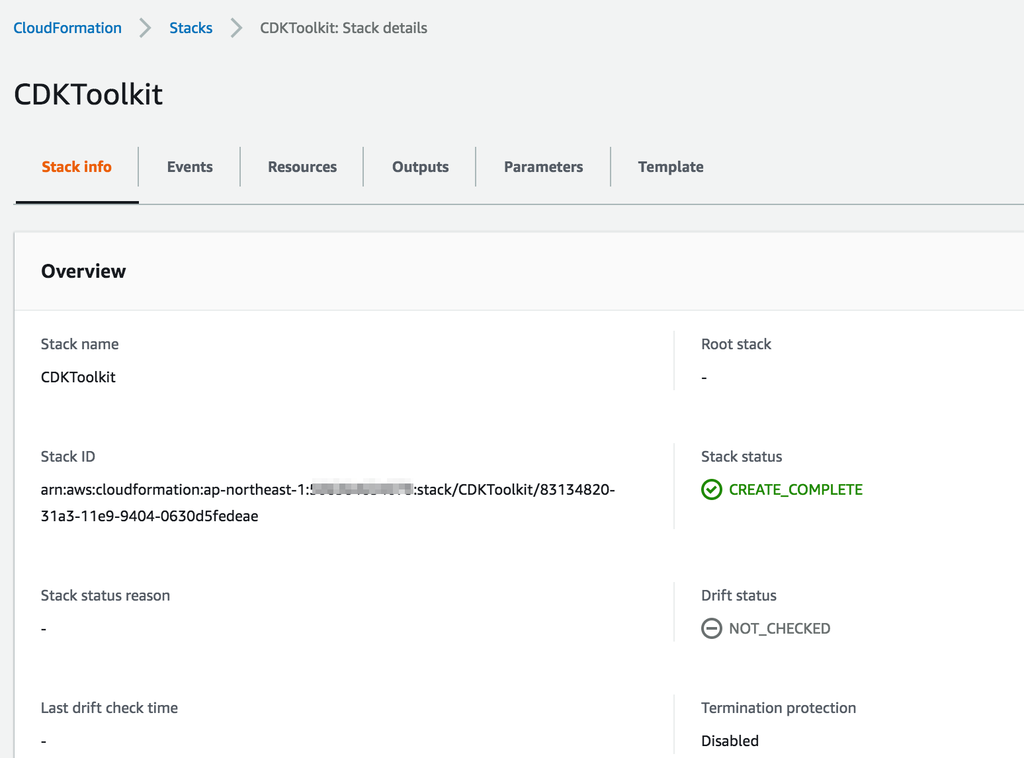The width and height of the screenshot is (1024, 758).
Task: Select the Stack info tab
Action: [x=76, y=167]
